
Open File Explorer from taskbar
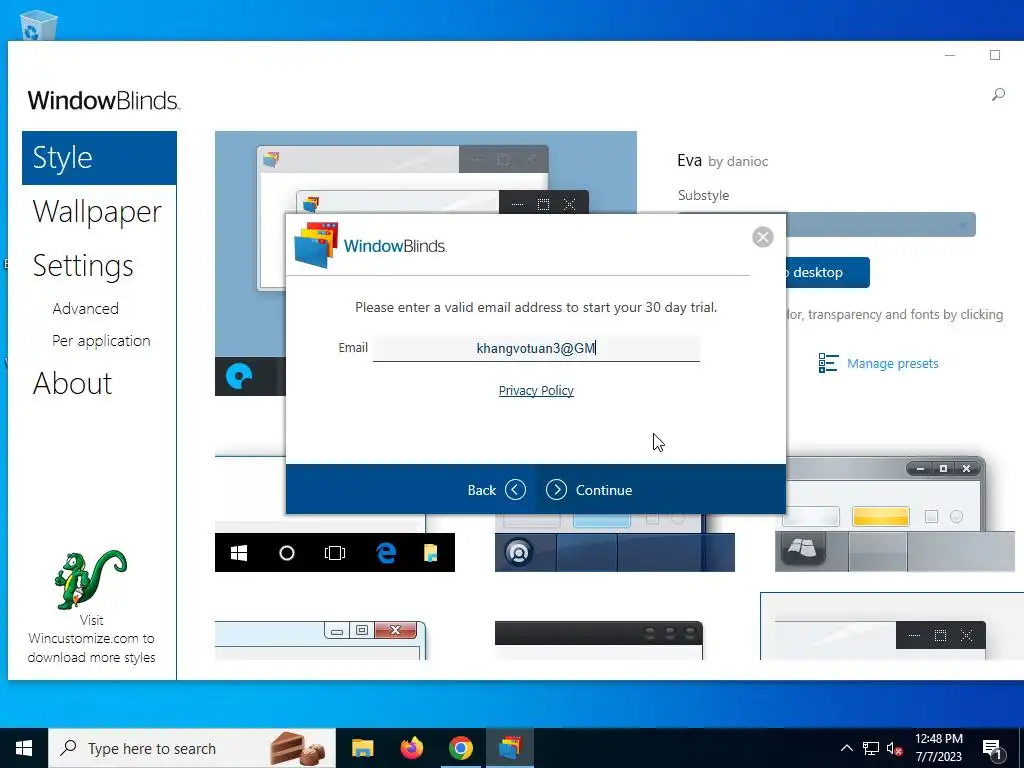click(x=362, y=748)
